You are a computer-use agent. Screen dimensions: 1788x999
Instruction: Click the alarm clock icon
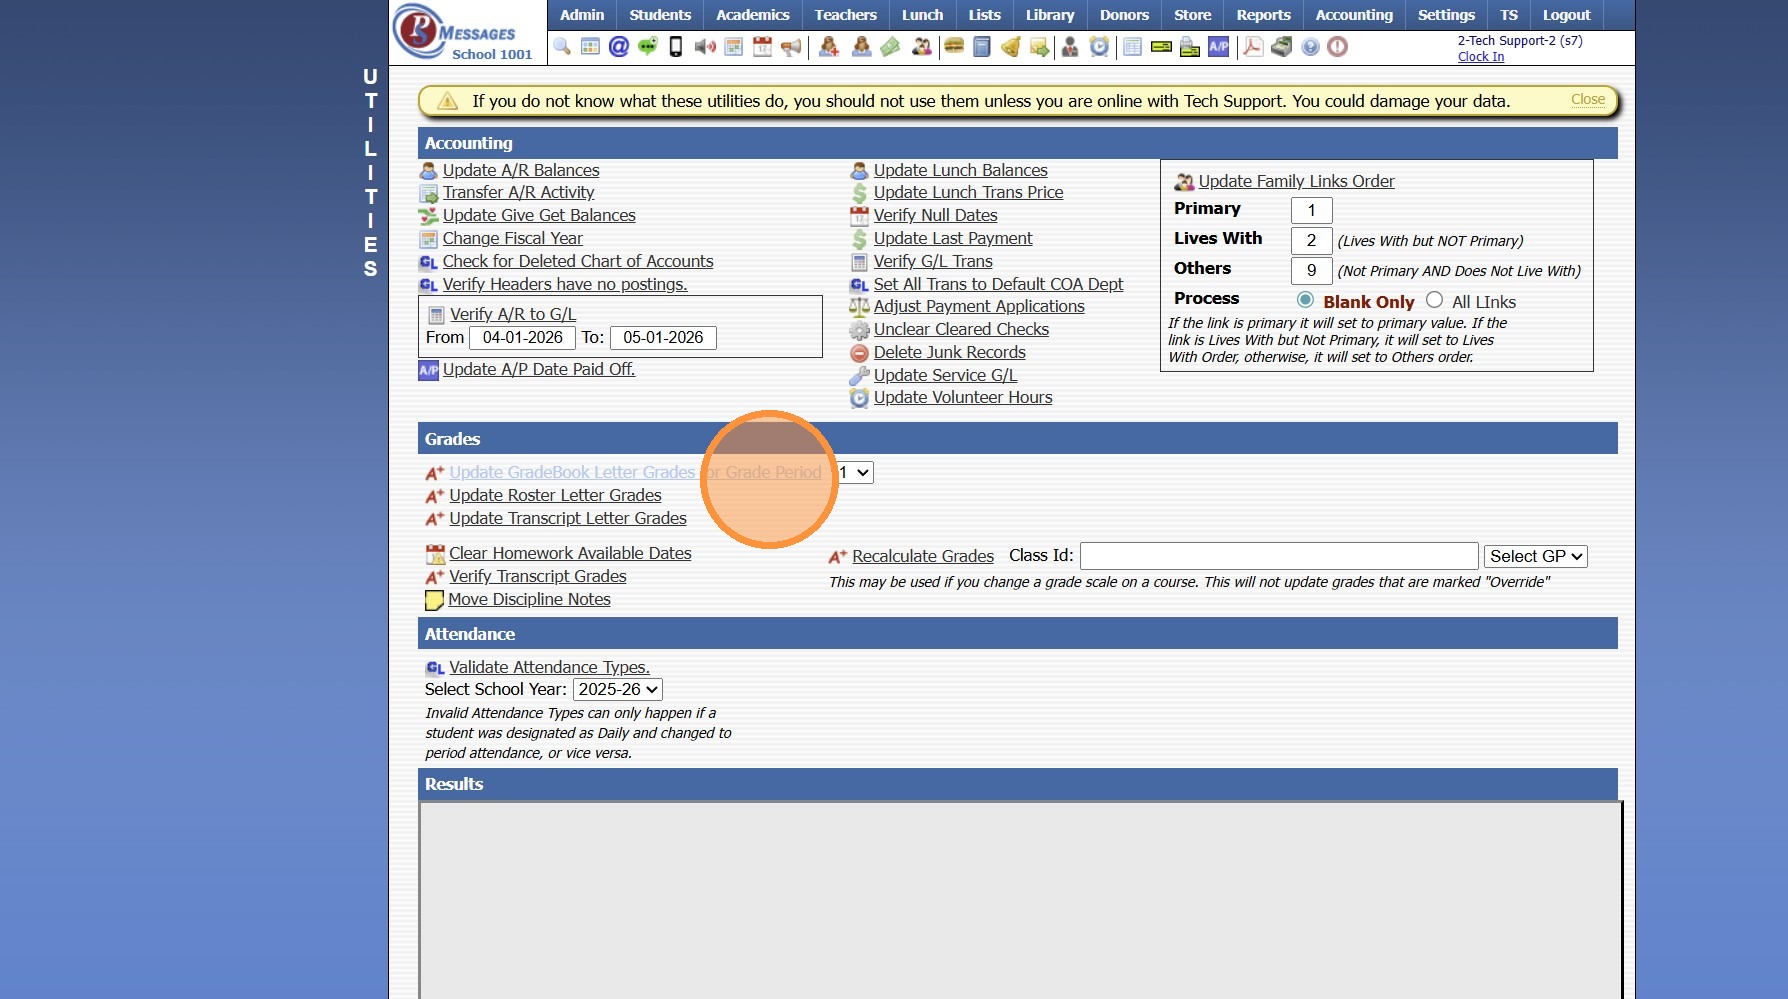click(1099, 47)
